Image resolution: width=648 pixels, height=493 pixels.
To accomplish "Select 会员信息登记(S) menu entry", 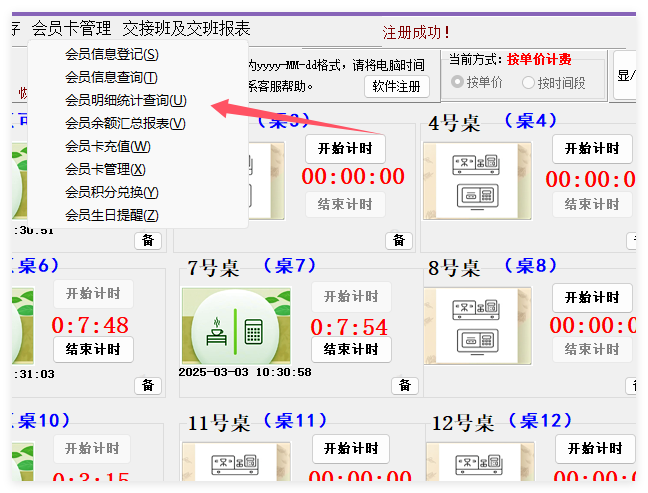I will [x=112, y=54].
